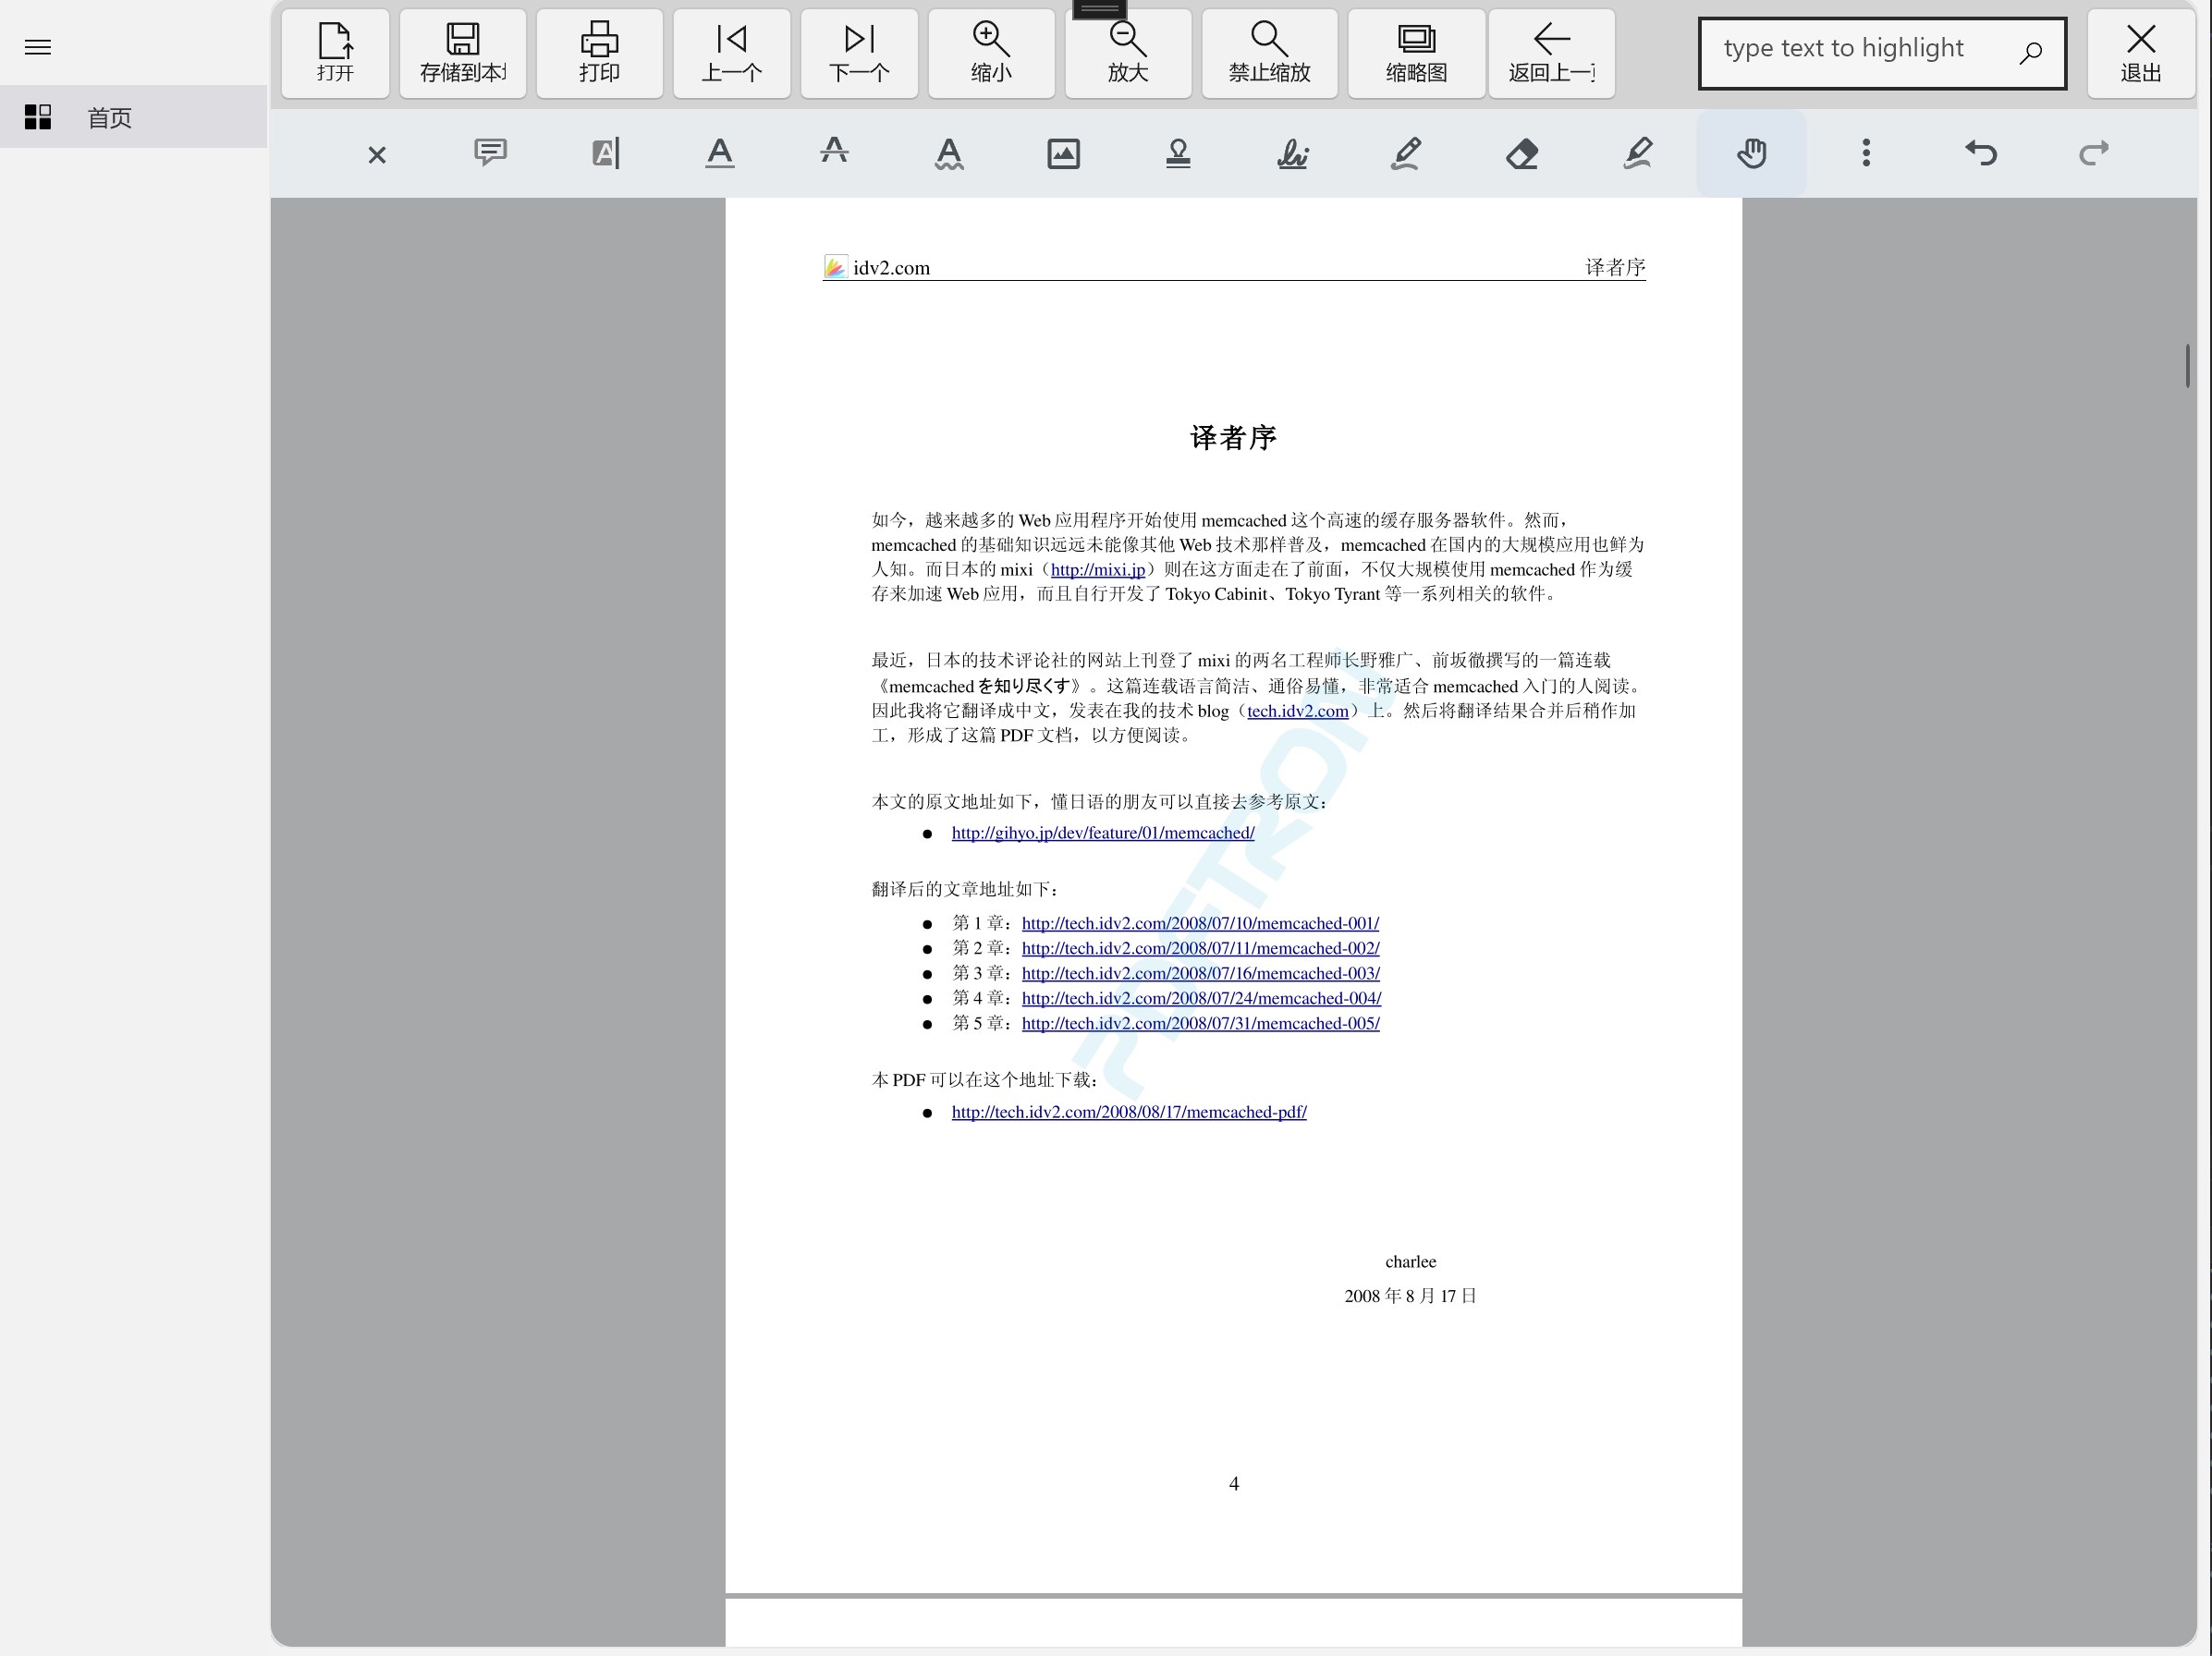Click the 缩略图 thumbnails button
This screenshot has height=1656, width=2212.
(x=1415, y=54)
